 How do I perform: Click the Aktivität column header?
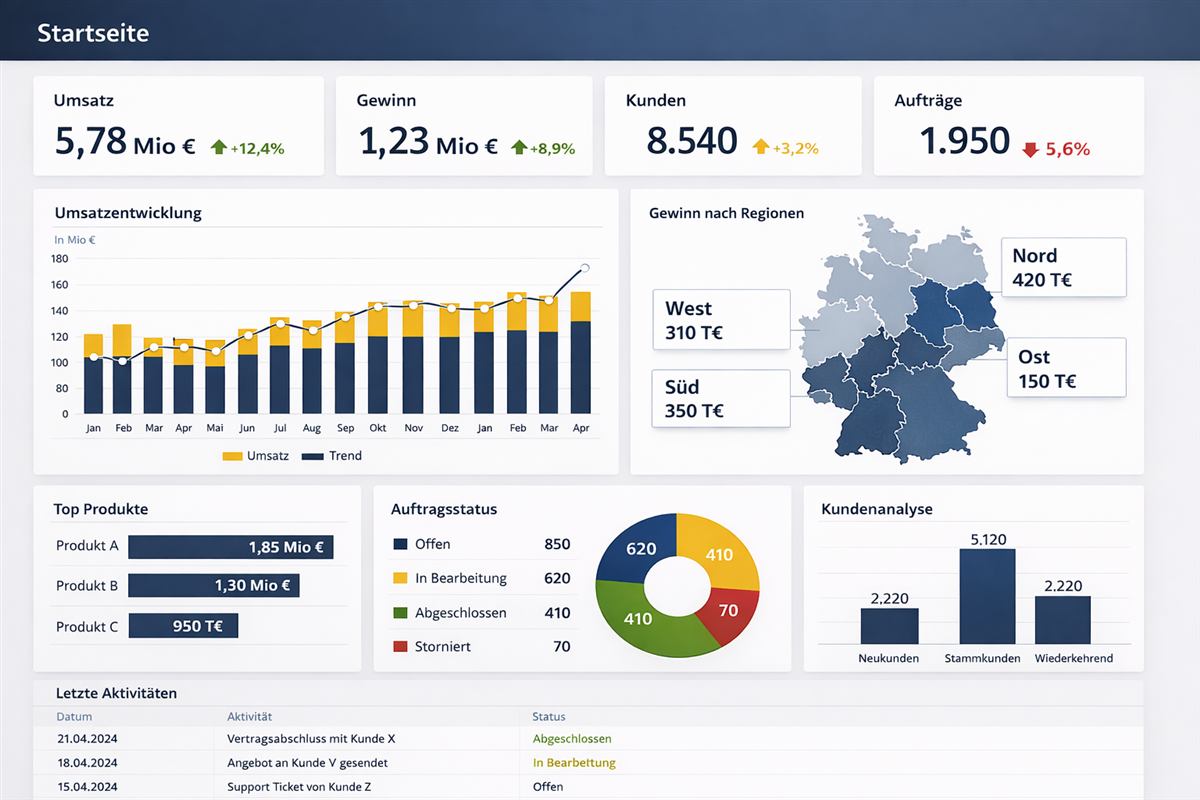[x=250, y=716]
